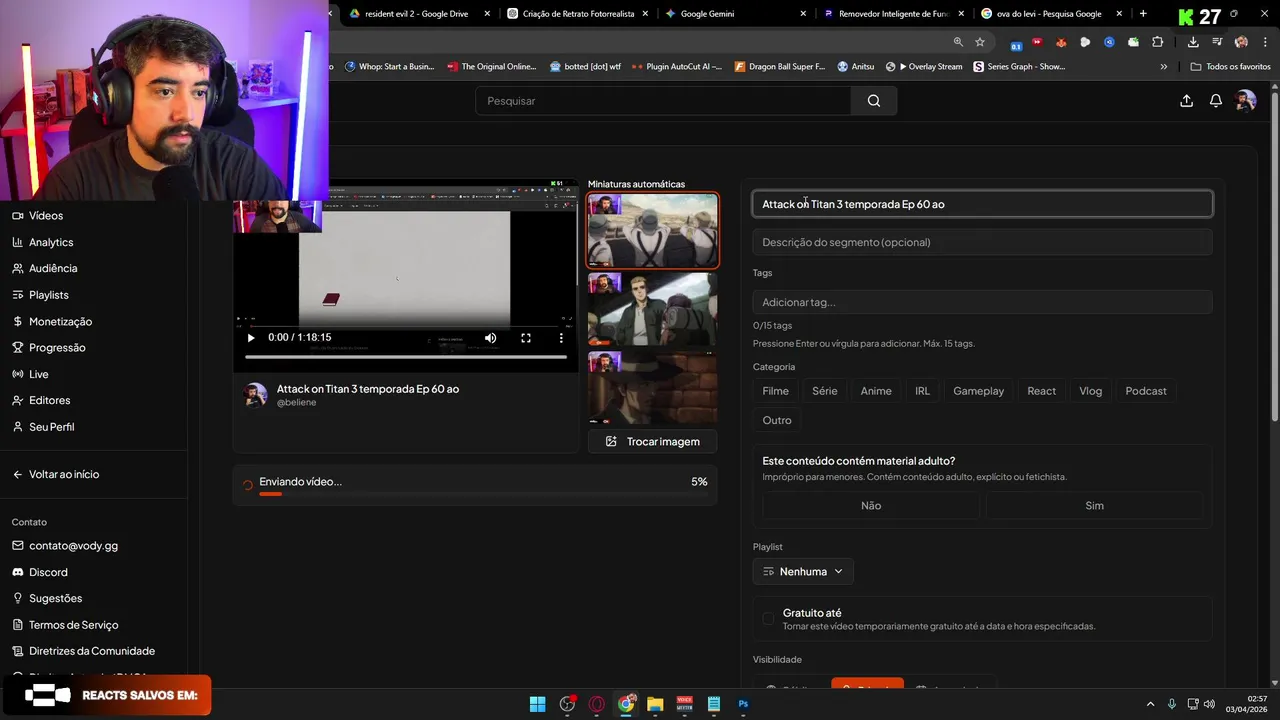Enter fullscreen on the video preview
Image resolution: width=1280 pixels, height=720 pixels.
526,338
